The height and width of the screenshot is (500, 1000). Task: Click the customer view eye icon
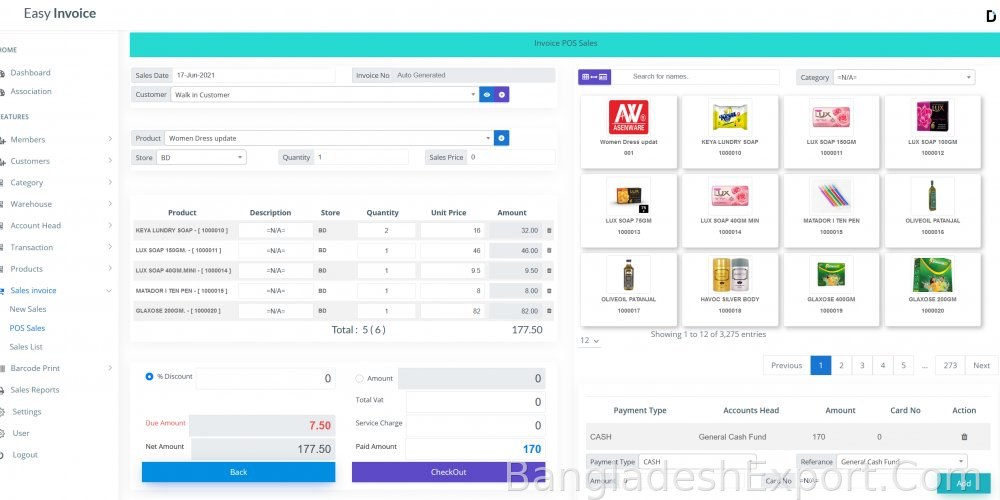tap(487, 94)
